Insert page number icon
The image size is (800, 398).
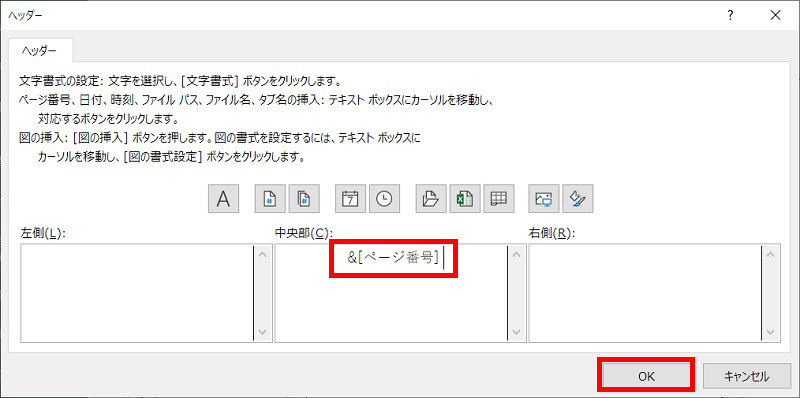click(270, 198)
